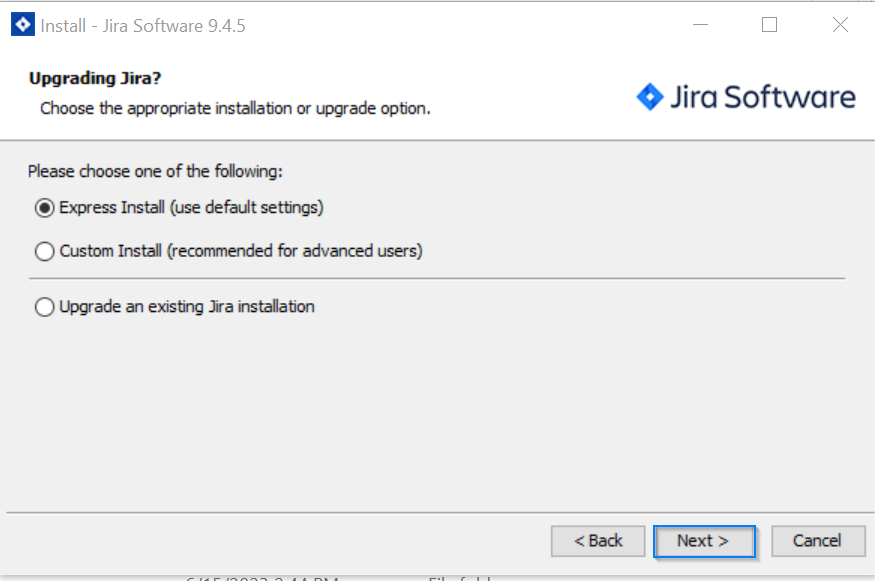Minimize the installer window

click(x=700, y=25)
